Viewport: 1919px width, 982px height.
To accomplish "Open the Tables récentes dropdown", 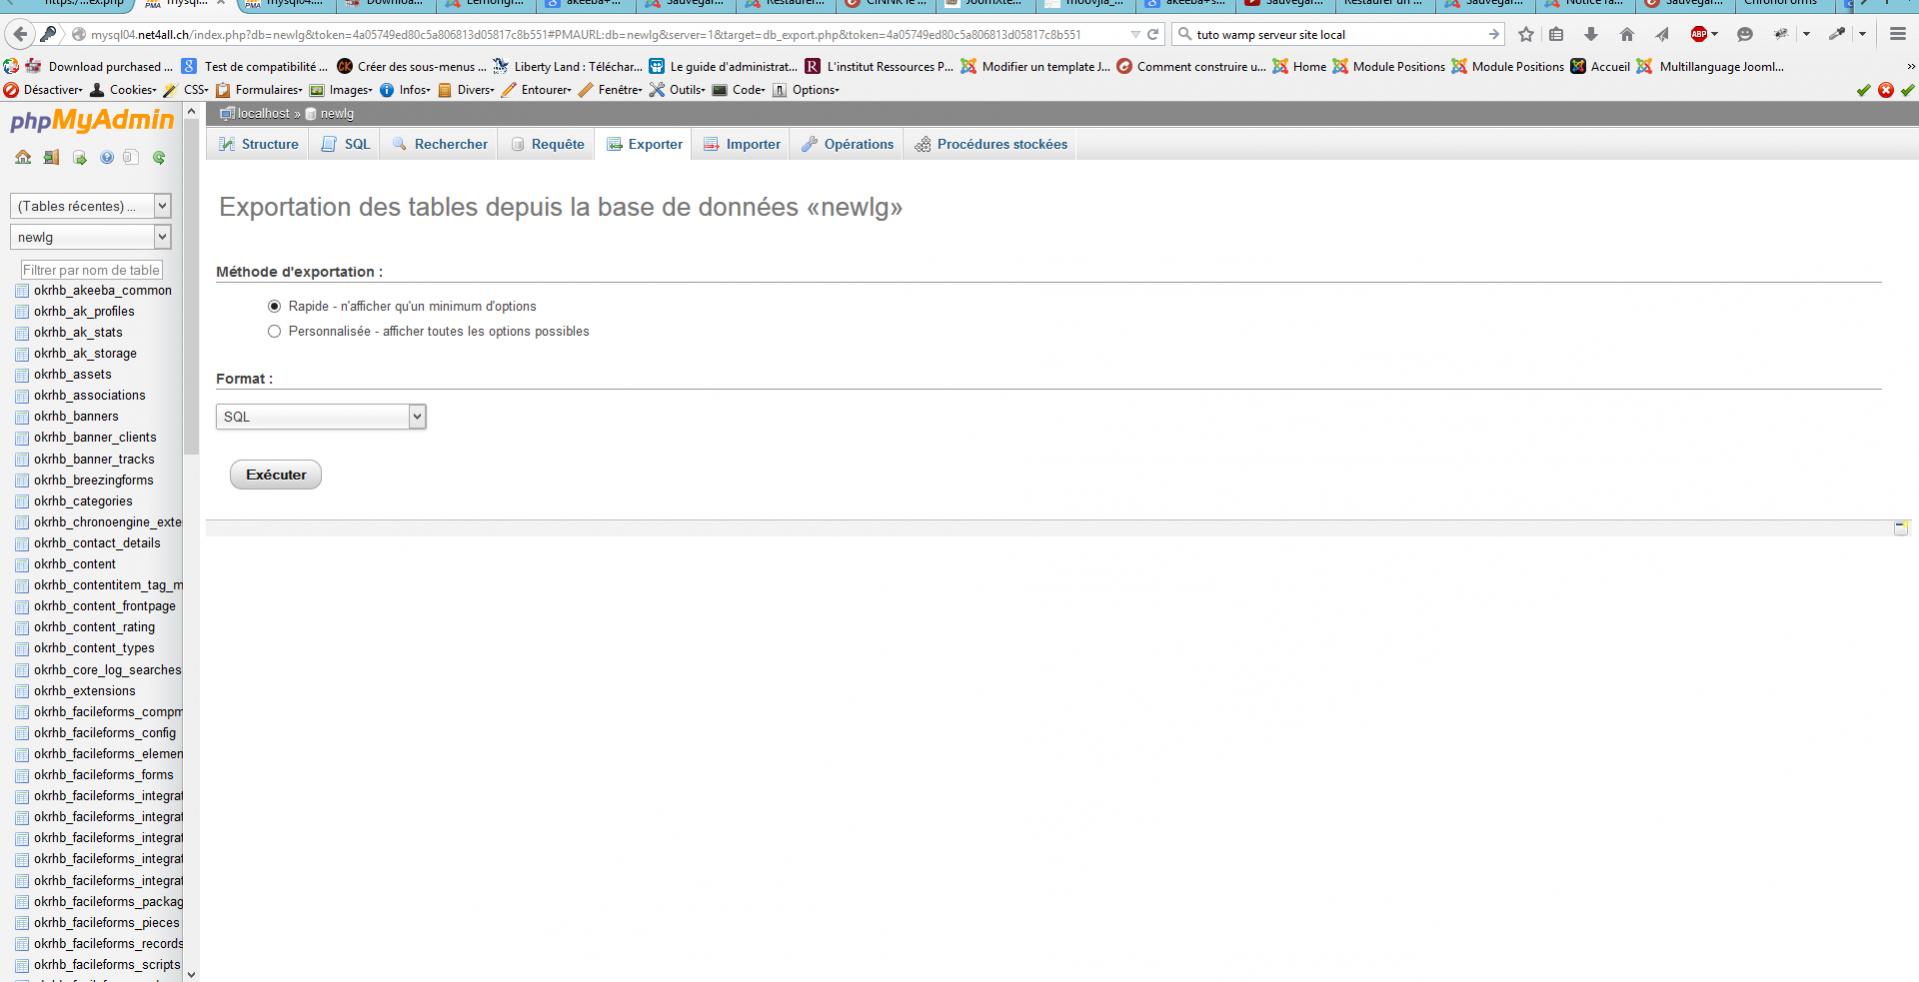I will [x=90, y=206].
